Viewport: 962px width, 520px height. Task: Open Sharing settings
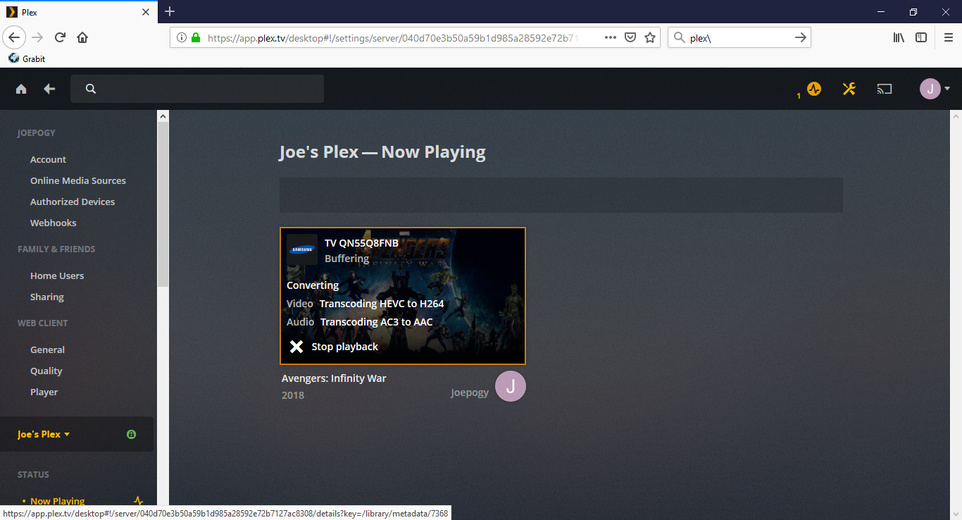pyautogui.click(x=47, y=297)
